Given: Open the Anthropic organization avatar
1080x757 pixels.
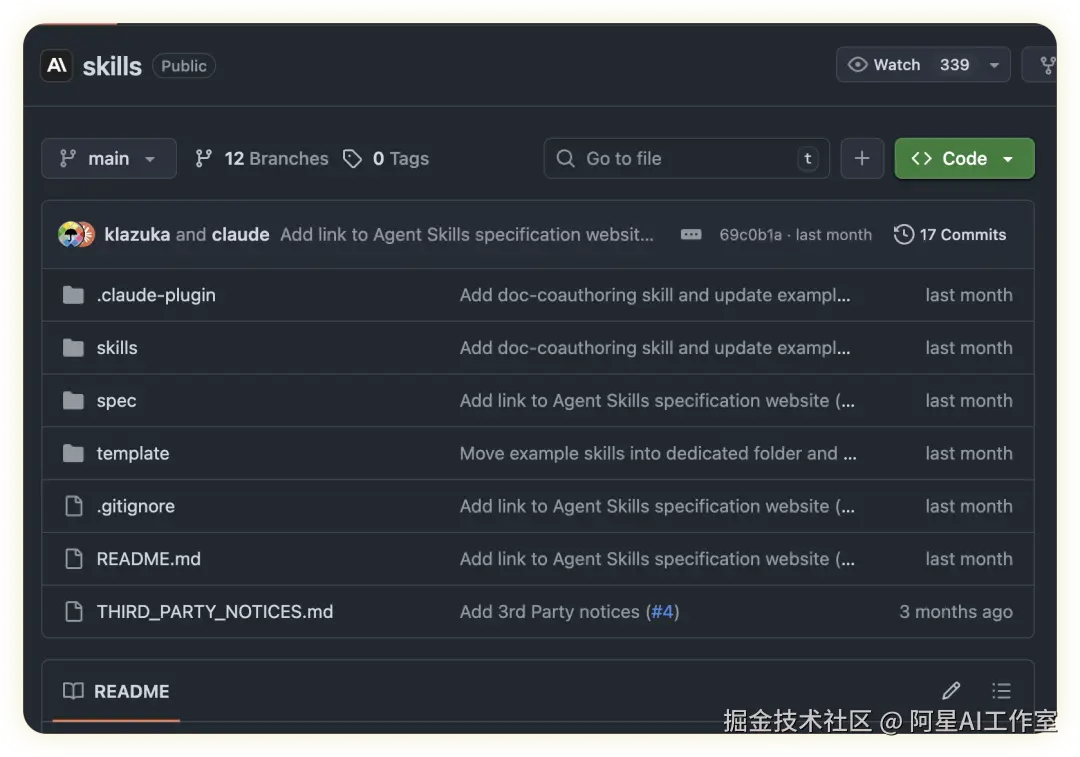Looking at the screenshot, I should 56,65.
